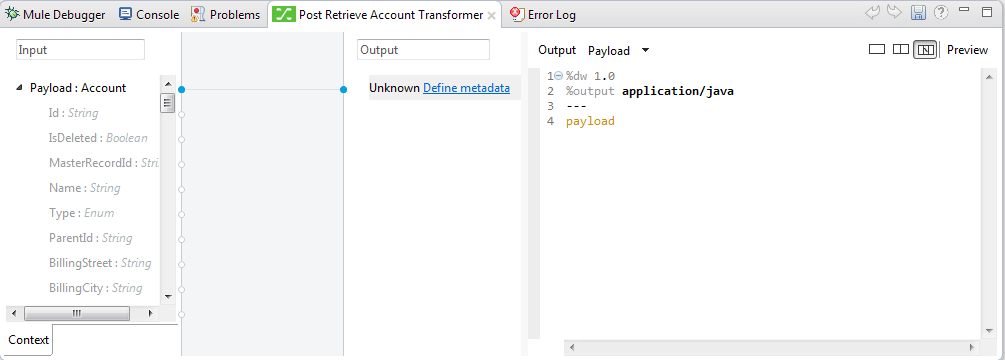The image size is (1005, 360).
Task: Maximize the panel view
Action: (x=986, y=11)
